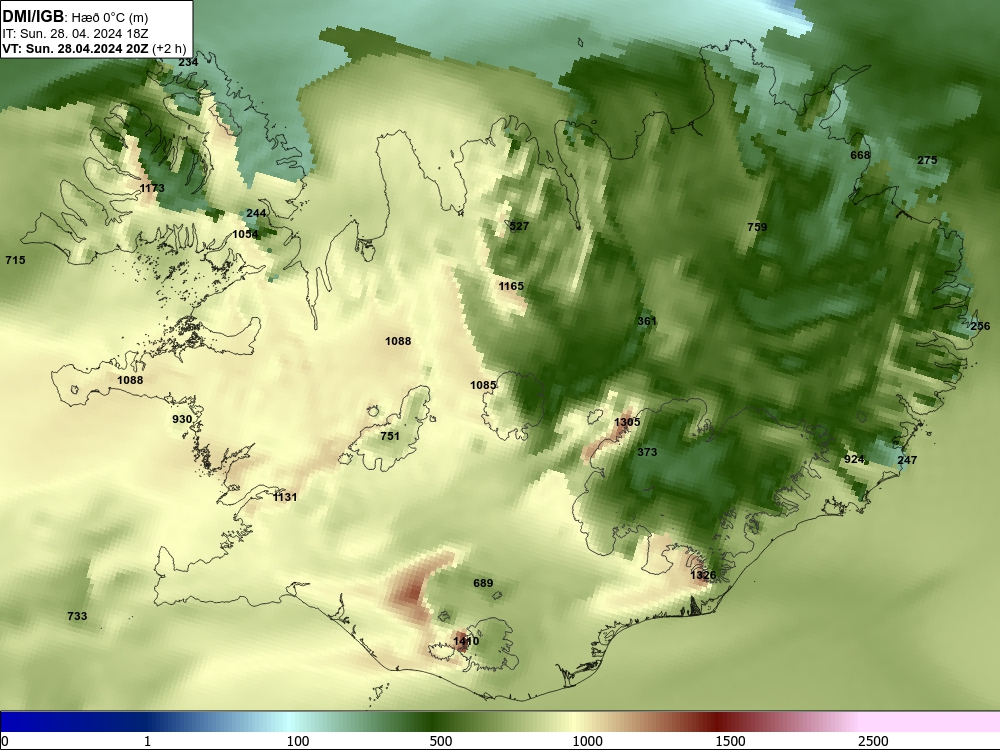This screenshot has height=750, width=1000.
Task: Click the 244 height value
Action: click(256, 213)
